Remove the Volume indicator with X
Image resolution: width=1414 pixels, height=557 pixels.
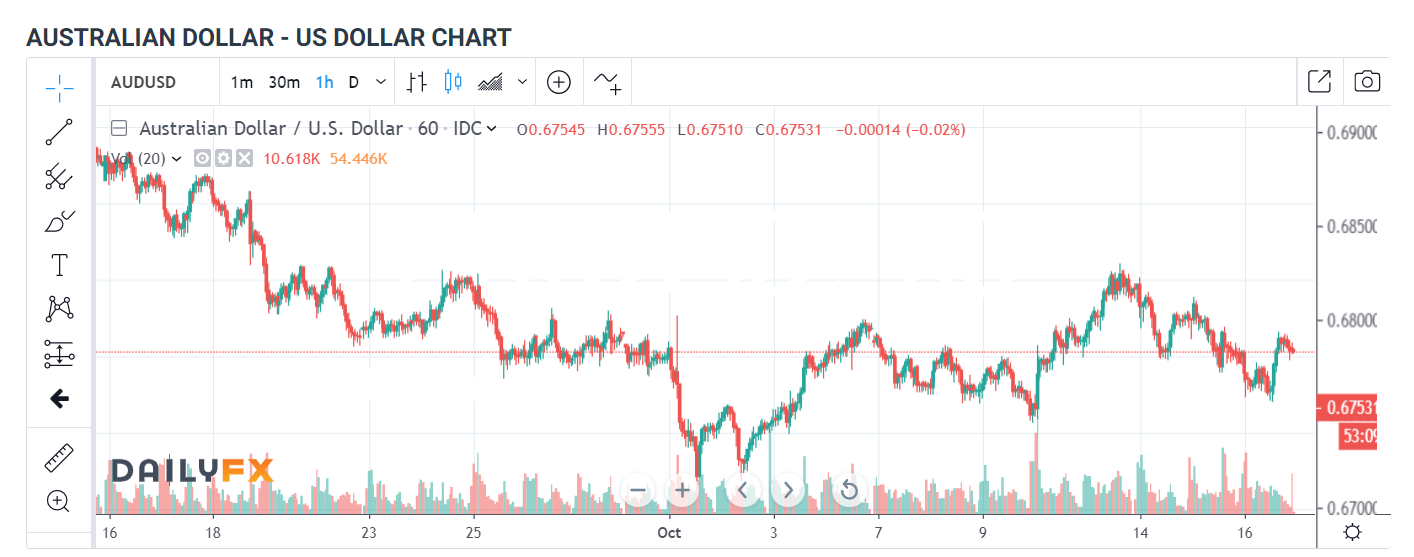244,158
